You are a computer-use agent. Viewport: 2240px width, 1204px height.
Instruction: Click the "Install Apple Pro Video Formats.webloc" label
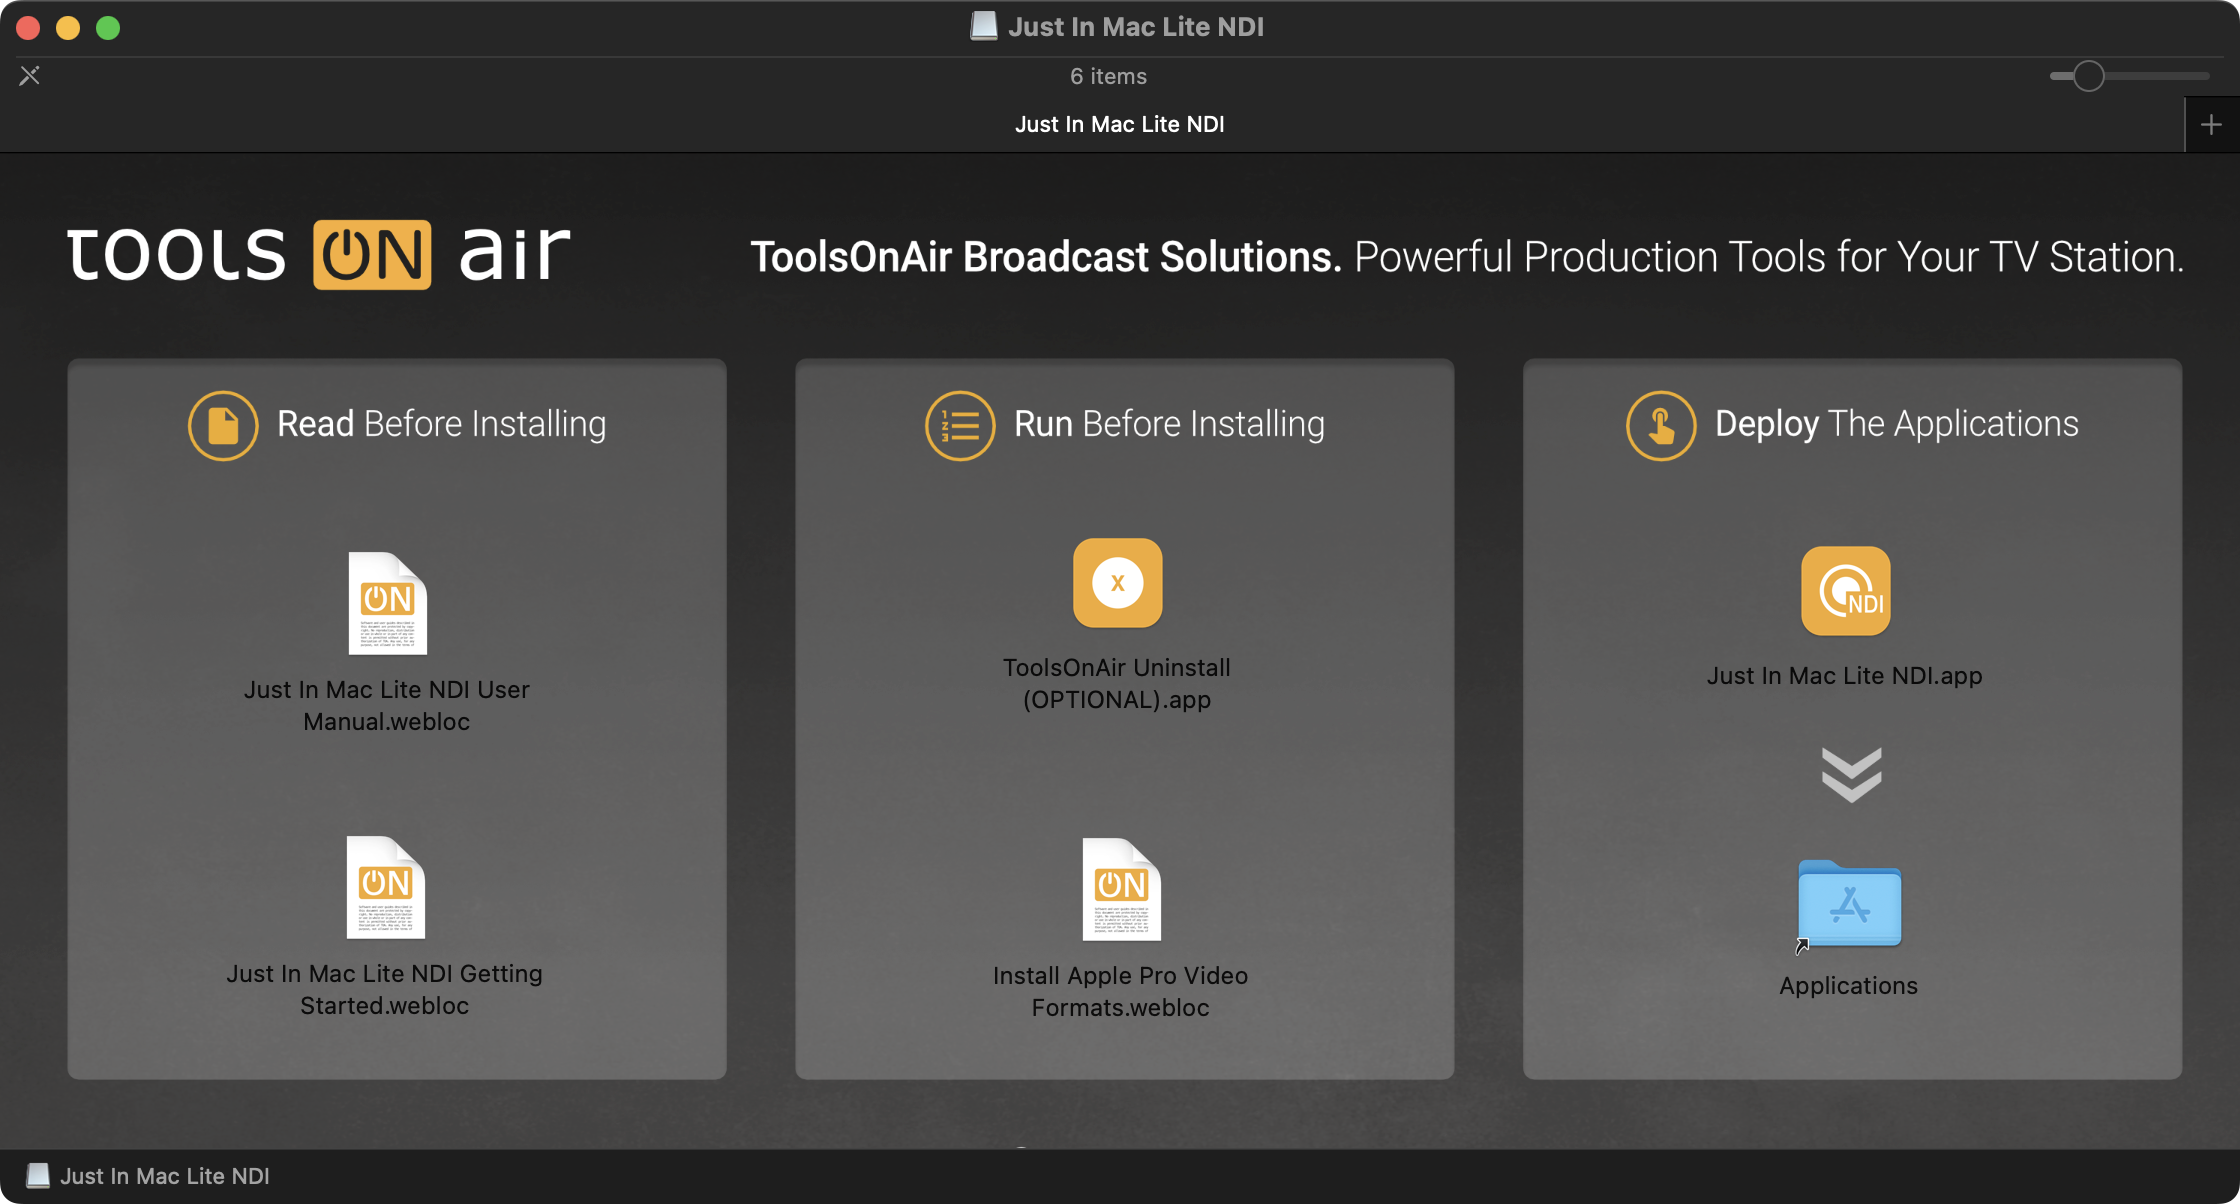1121,991
